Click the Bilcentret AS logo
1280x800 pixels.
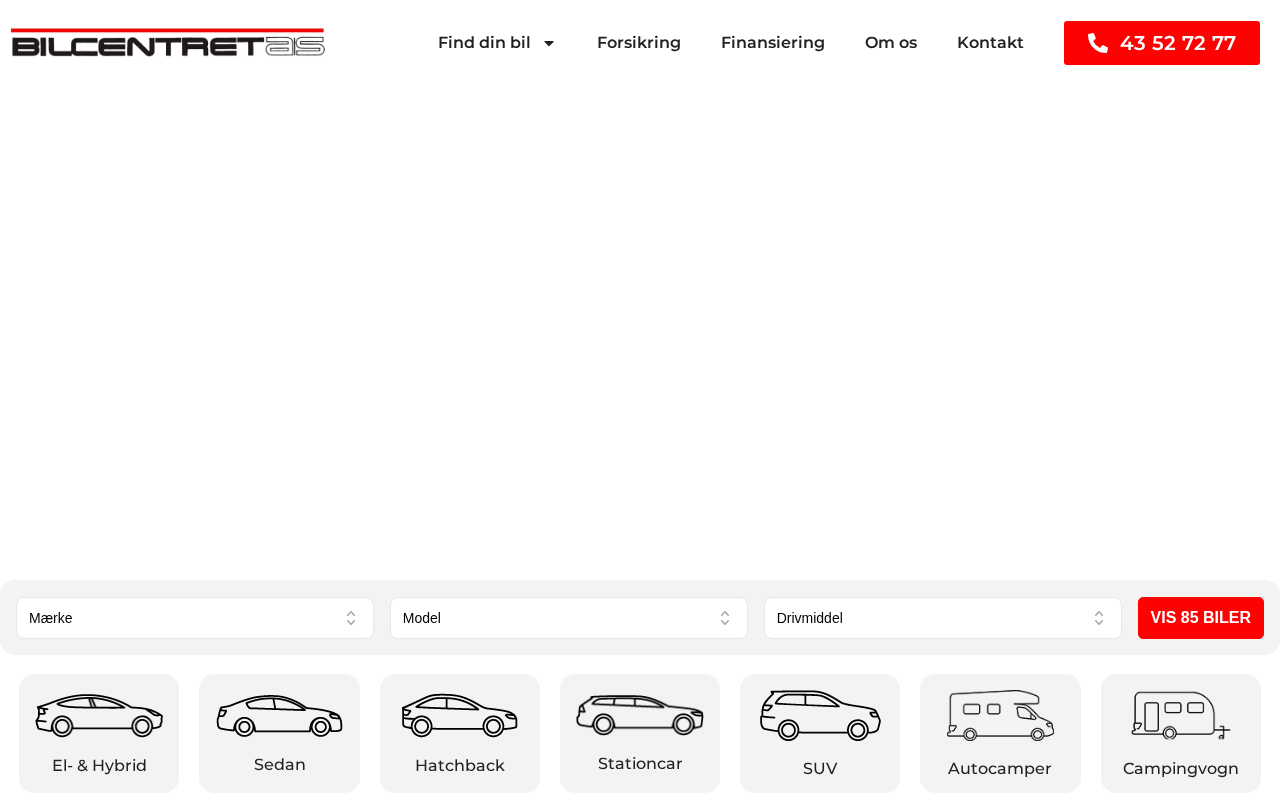pyautogui.click(x=168, y=43)
